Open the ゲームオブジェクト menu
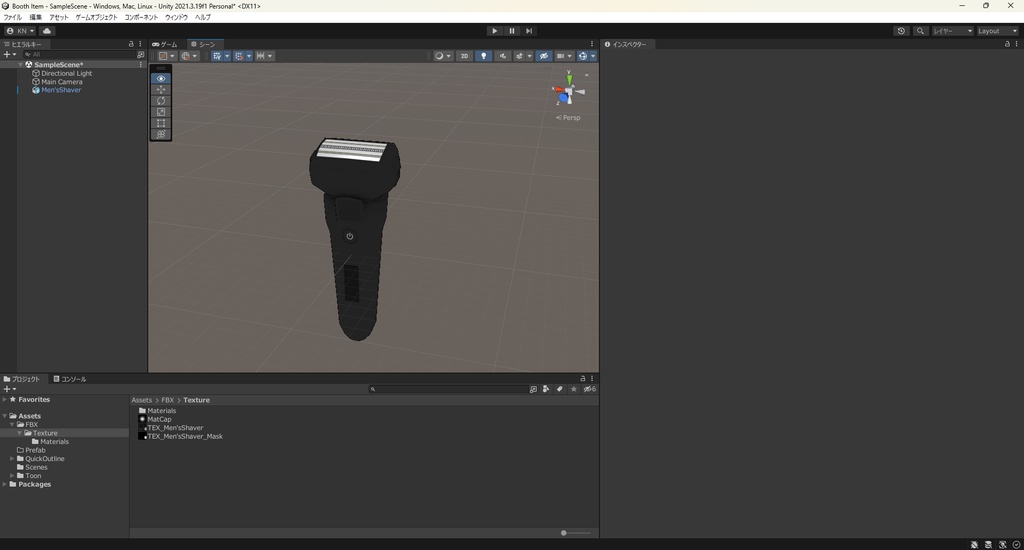The image size is (1024, 550). point(96,18)
